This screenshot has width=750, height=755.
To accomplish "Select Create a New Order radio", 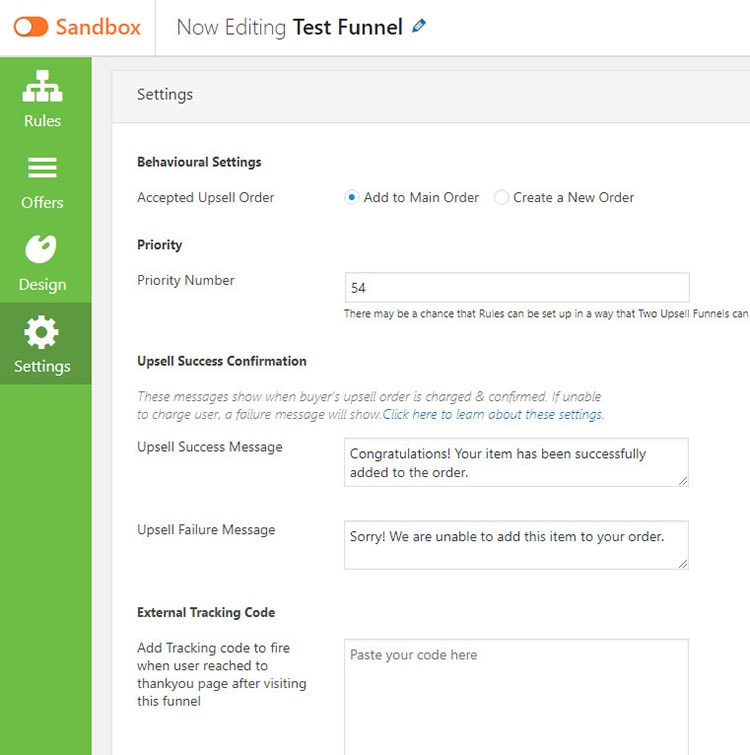I will tap(501, 198).
